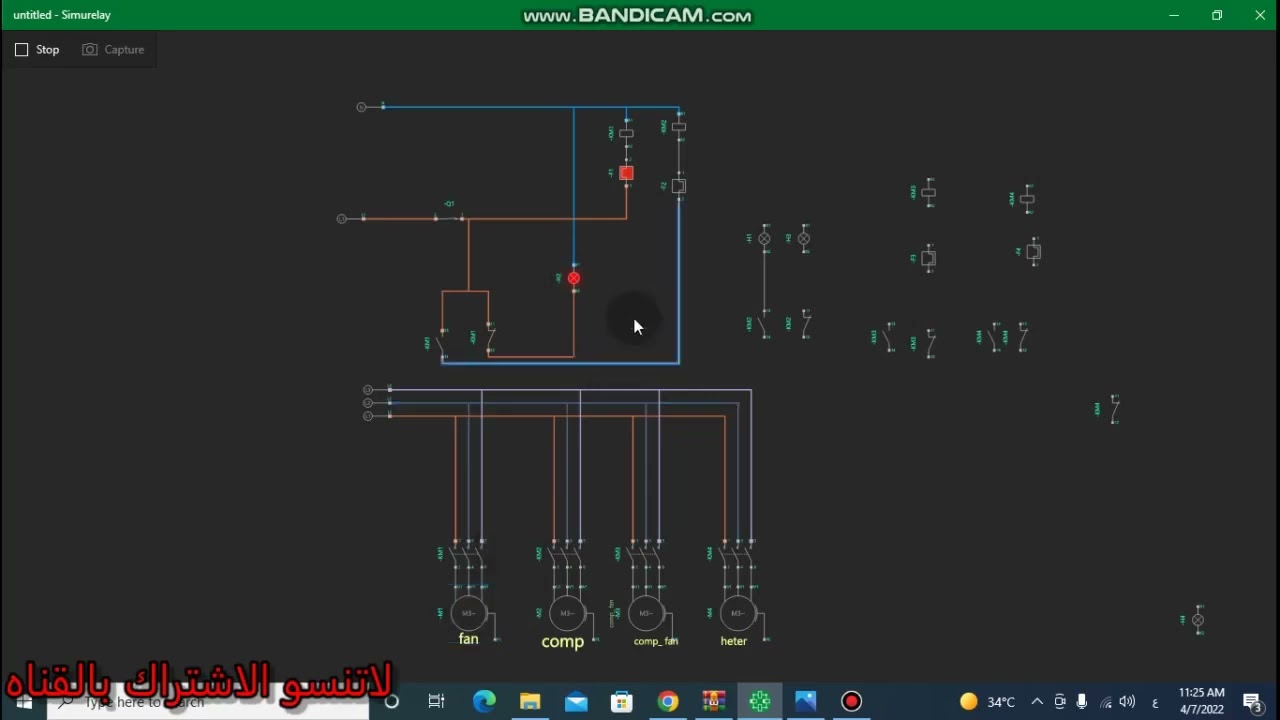Click the isolated lamp at bottom right

(x=1198, y=621)
